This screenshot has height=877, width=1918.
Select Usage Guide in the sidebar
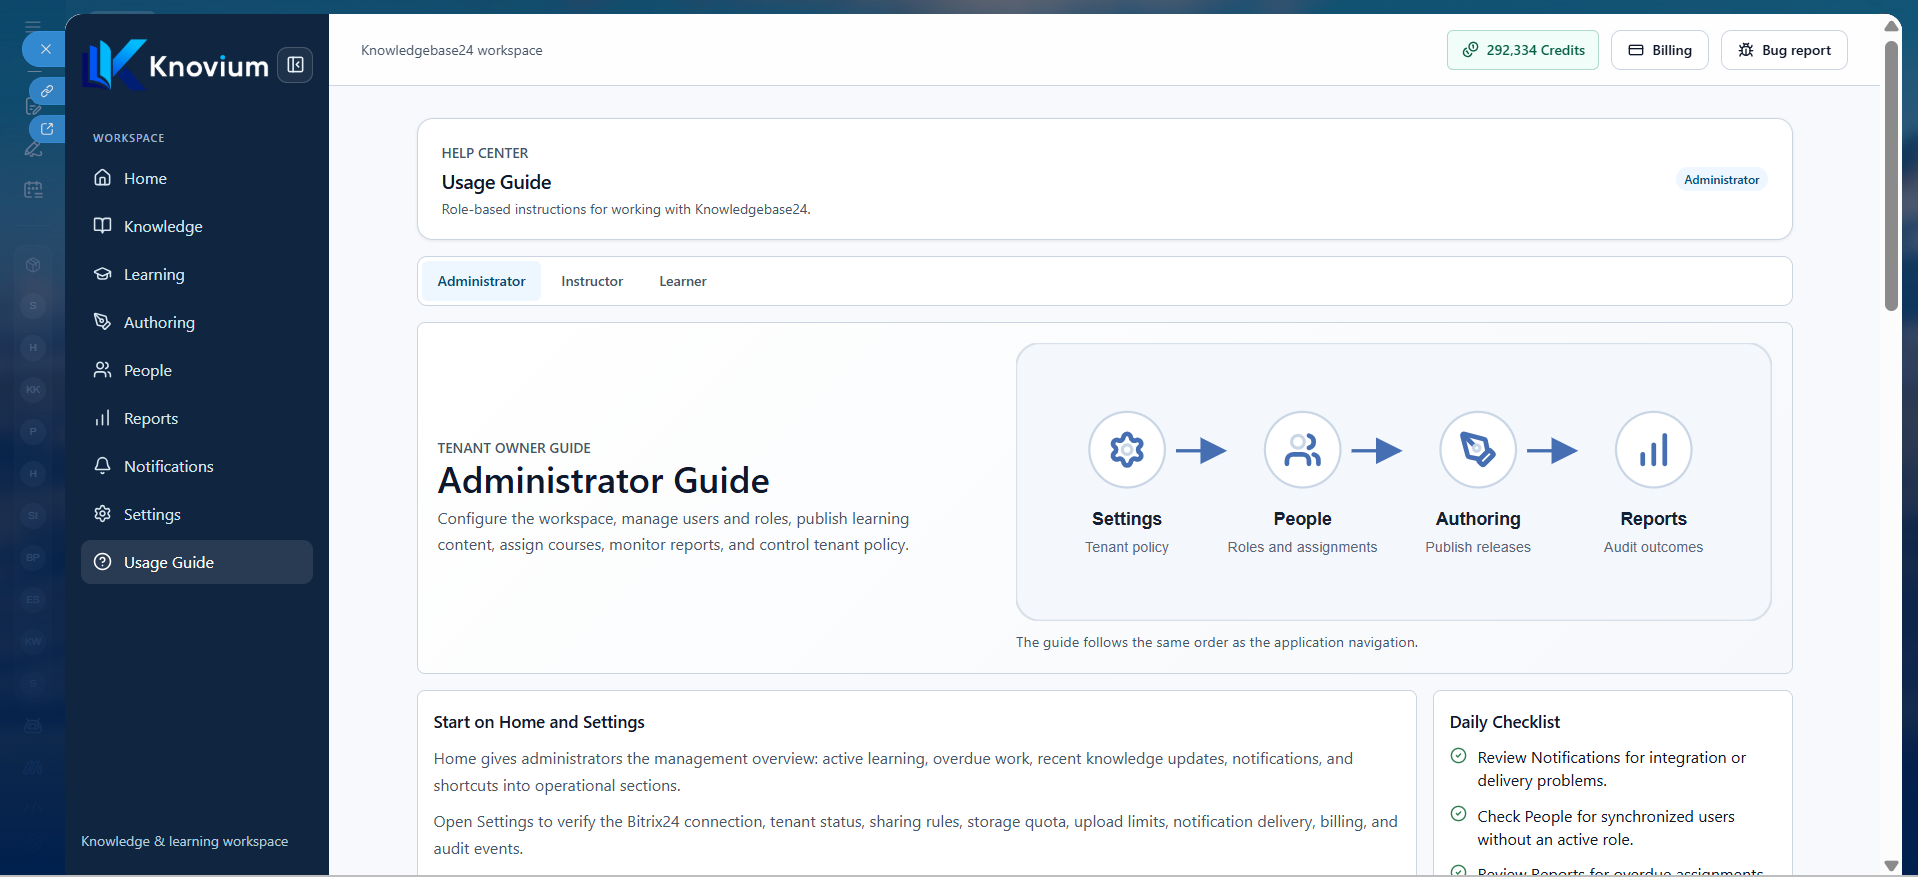click(197, 562)
